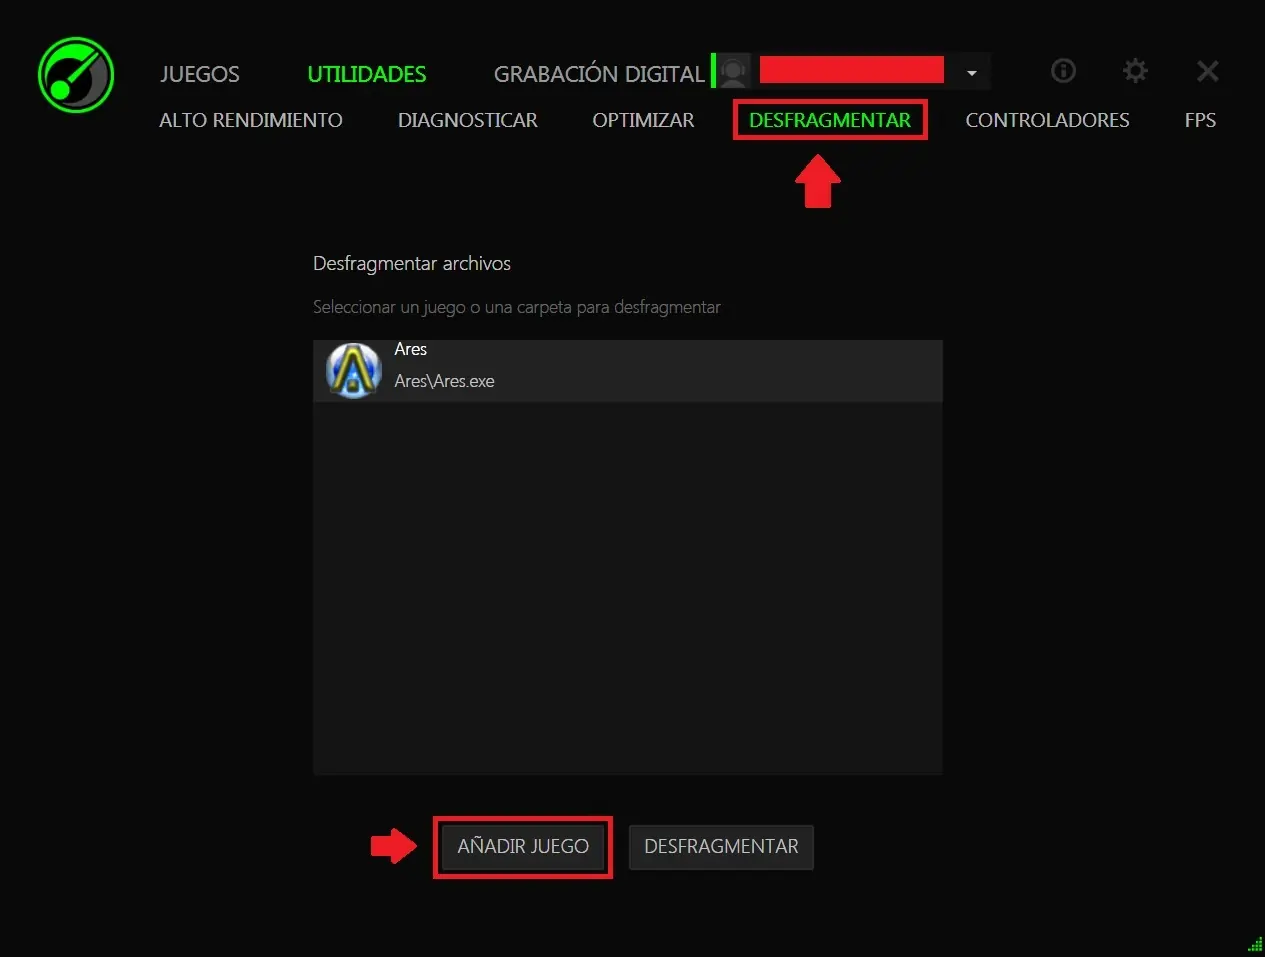
Task: Click the DESFRAGMENTAR button below the list
Action: coord(721,846)
